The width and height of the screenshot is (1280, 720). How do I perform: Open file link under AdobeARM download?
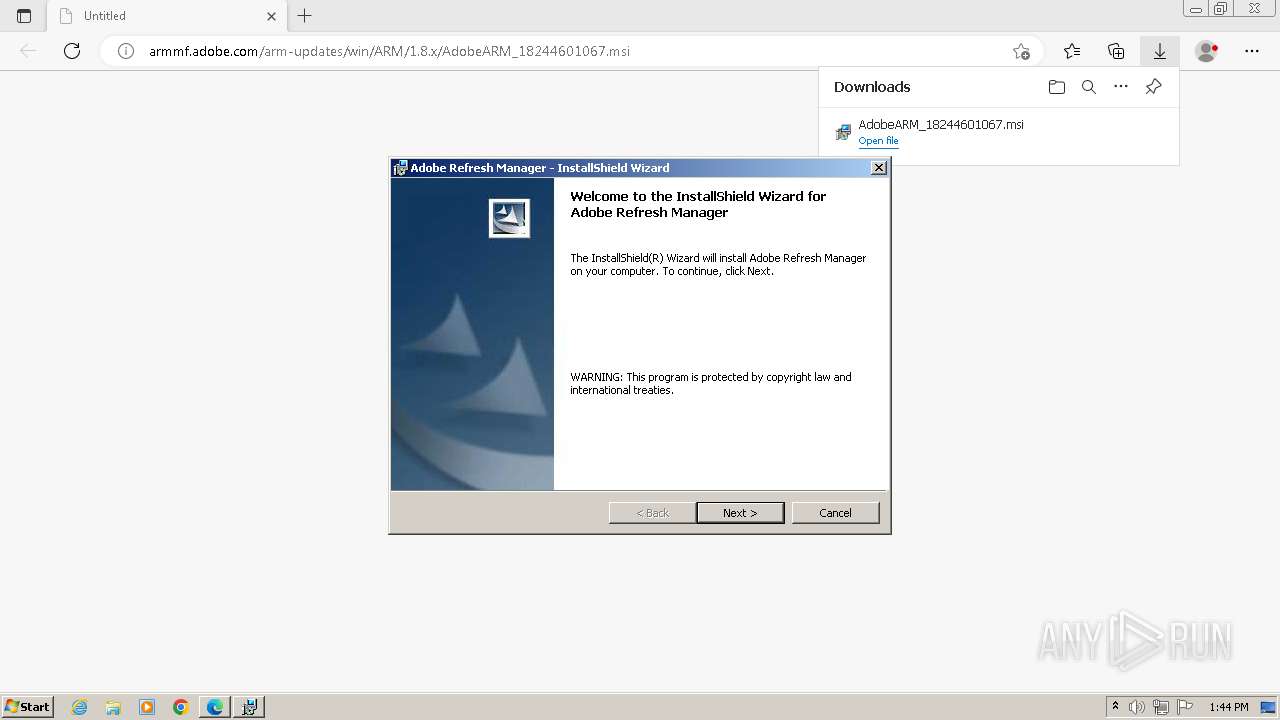(x=878, y=141)
